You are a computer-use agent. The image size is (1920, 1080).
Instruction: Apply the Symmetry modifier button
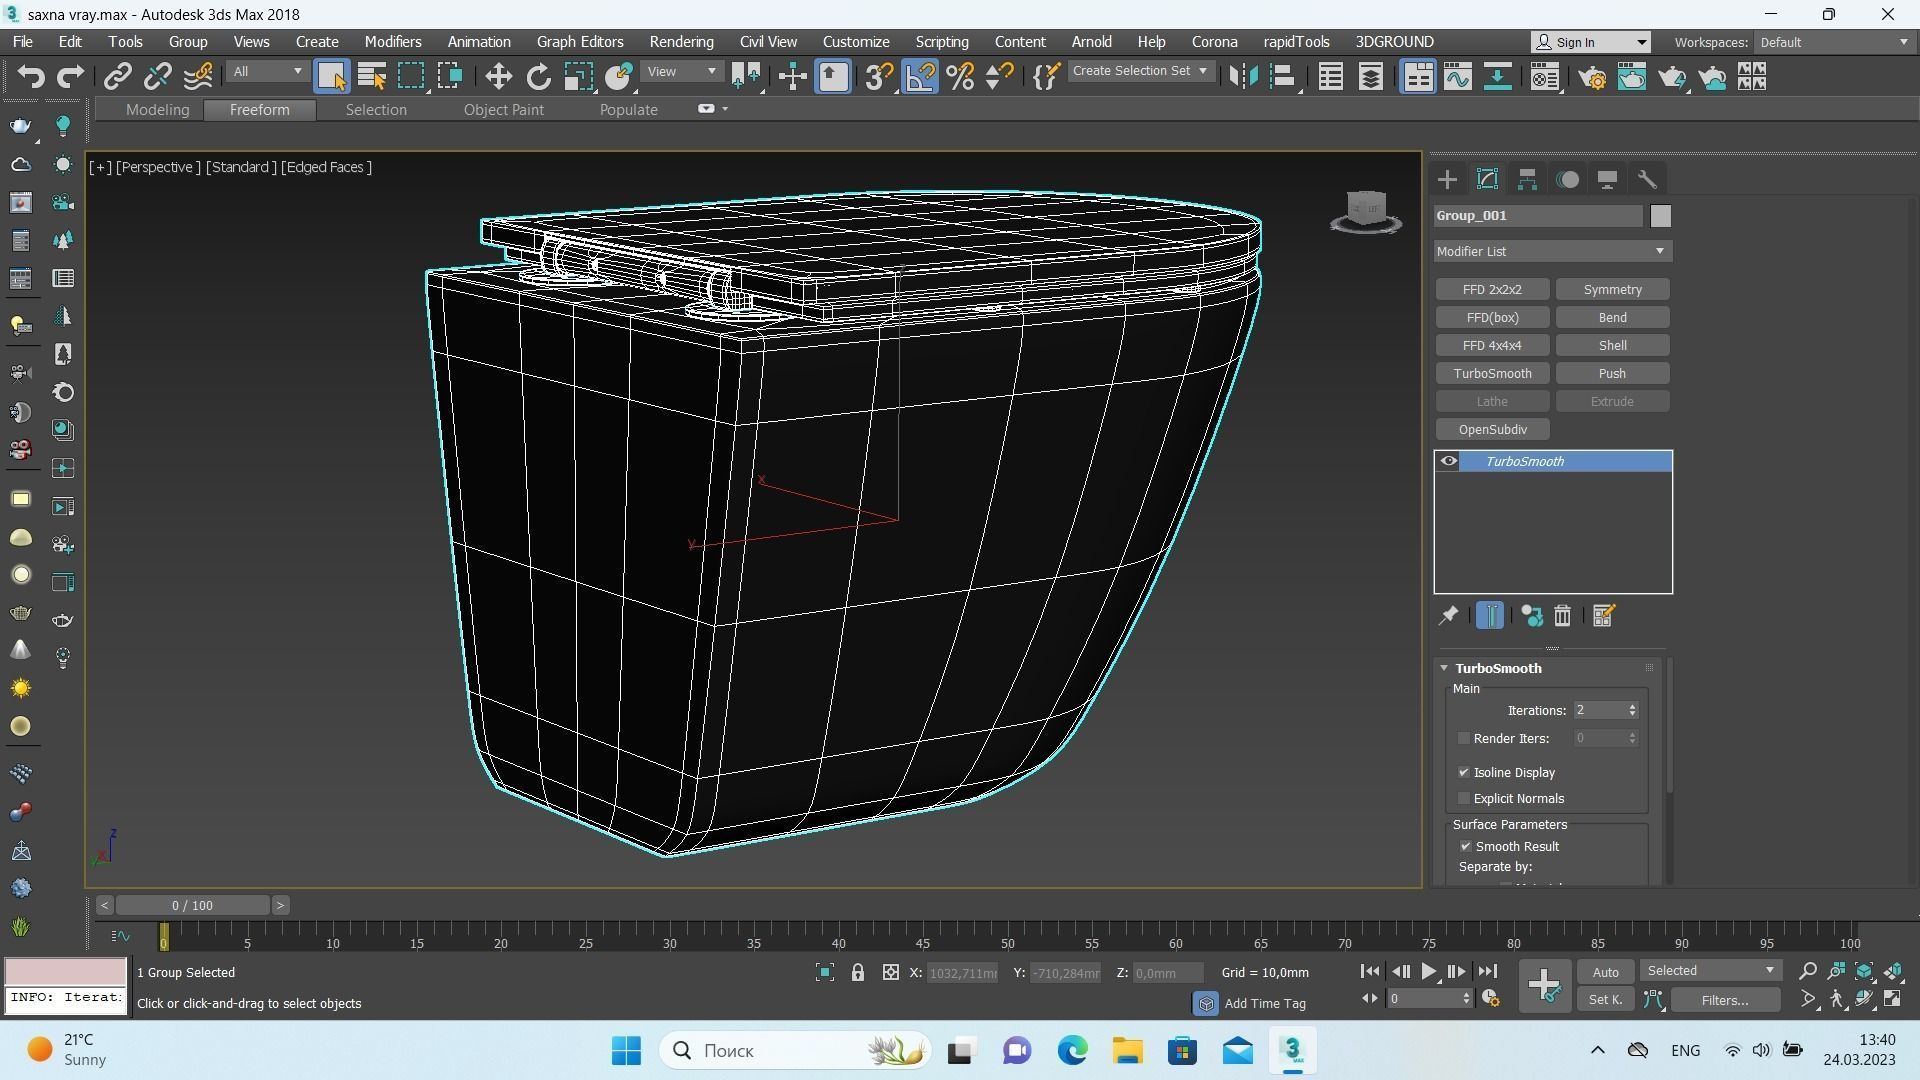[x=1612, y=289]
